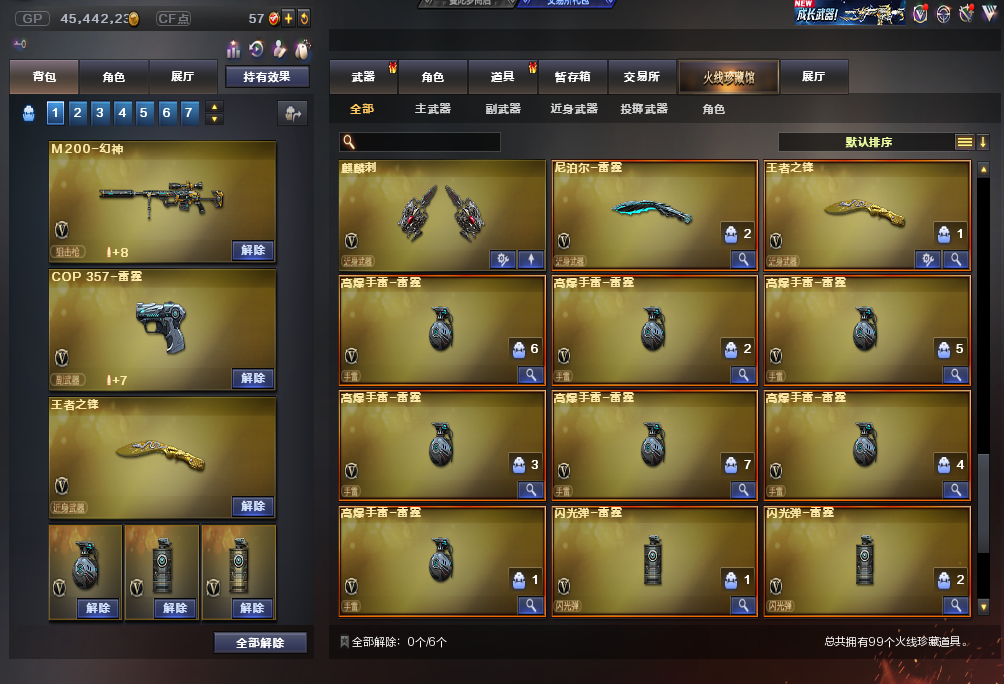Open the ranking podium icon above 持有效果
Viewport: 1004px width, 684px height.
coord(234,49)
